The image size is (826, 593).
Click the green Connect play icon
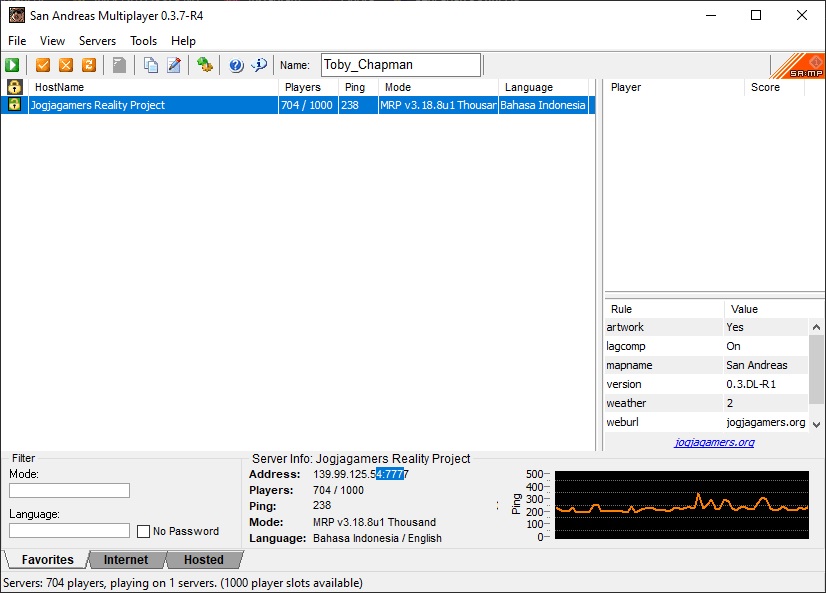(12, 65)
